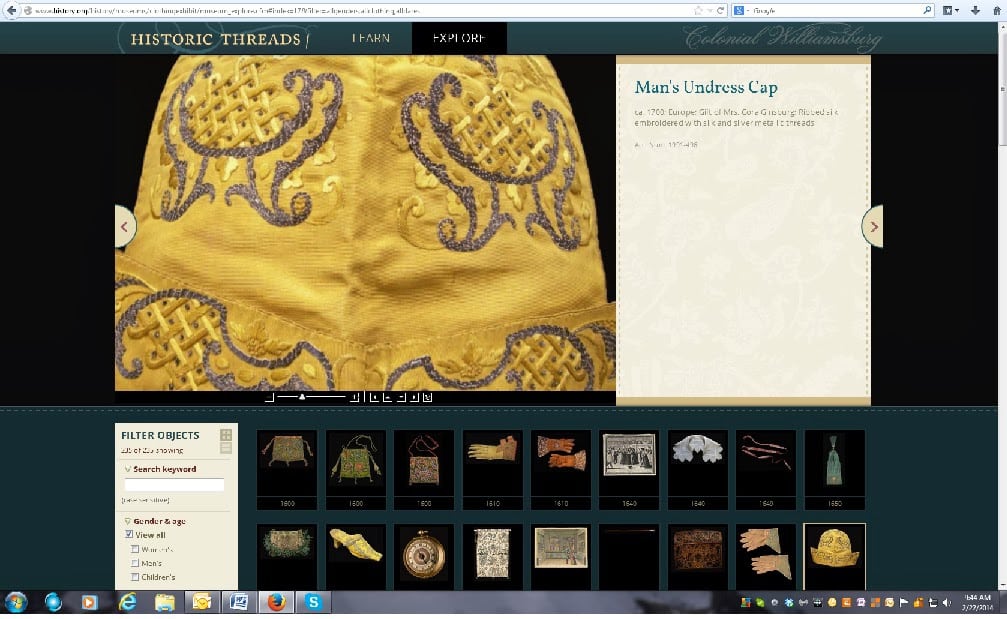This screenshot has width=1007, height=619.
Task: Select the EXPLORE tab
Action: [459, 38]
